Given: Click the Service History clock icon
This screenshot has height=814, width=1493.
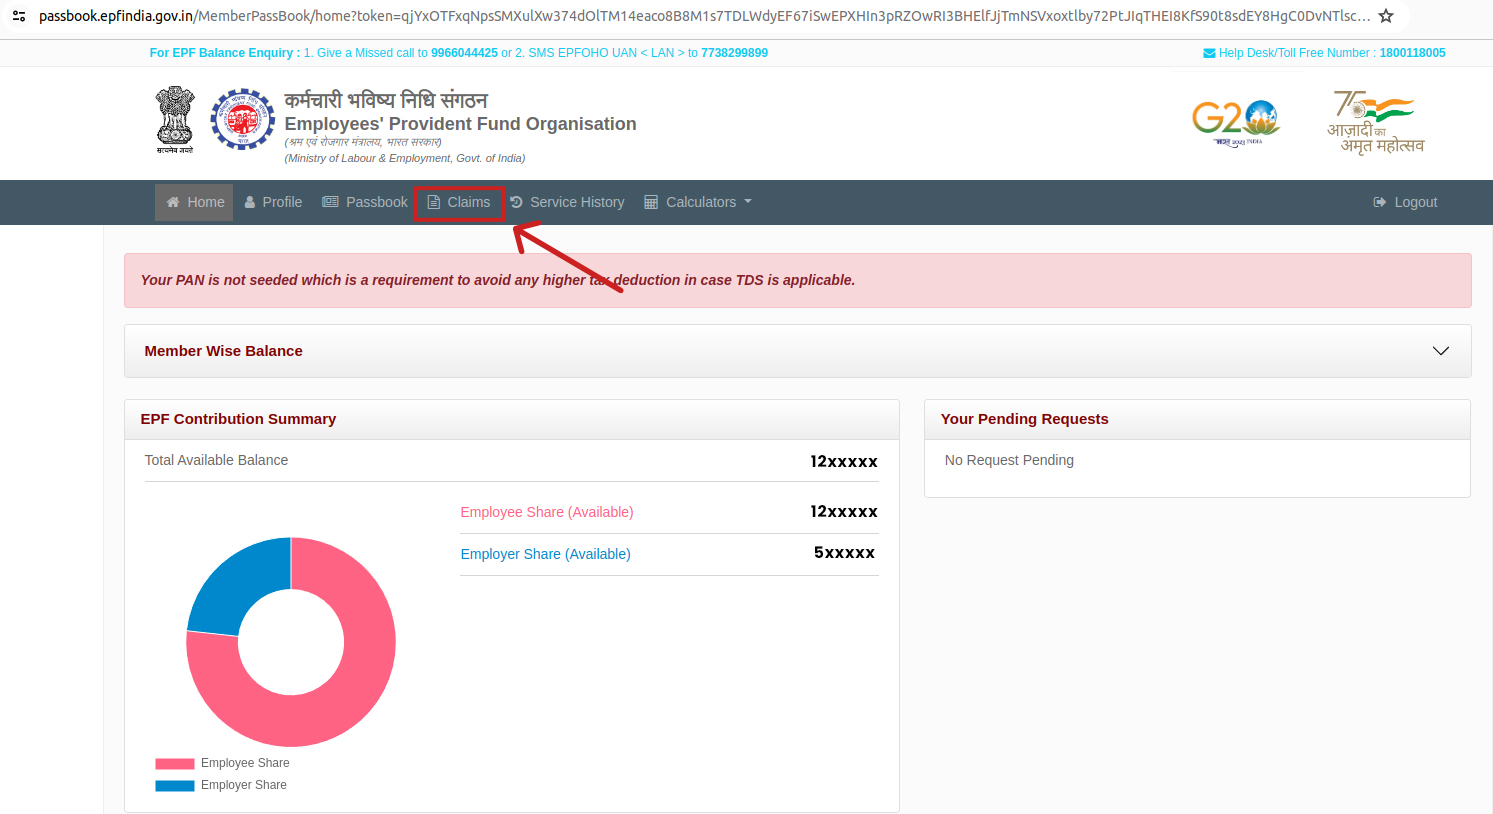Looking at the screenshot, I should coord(516,202).
